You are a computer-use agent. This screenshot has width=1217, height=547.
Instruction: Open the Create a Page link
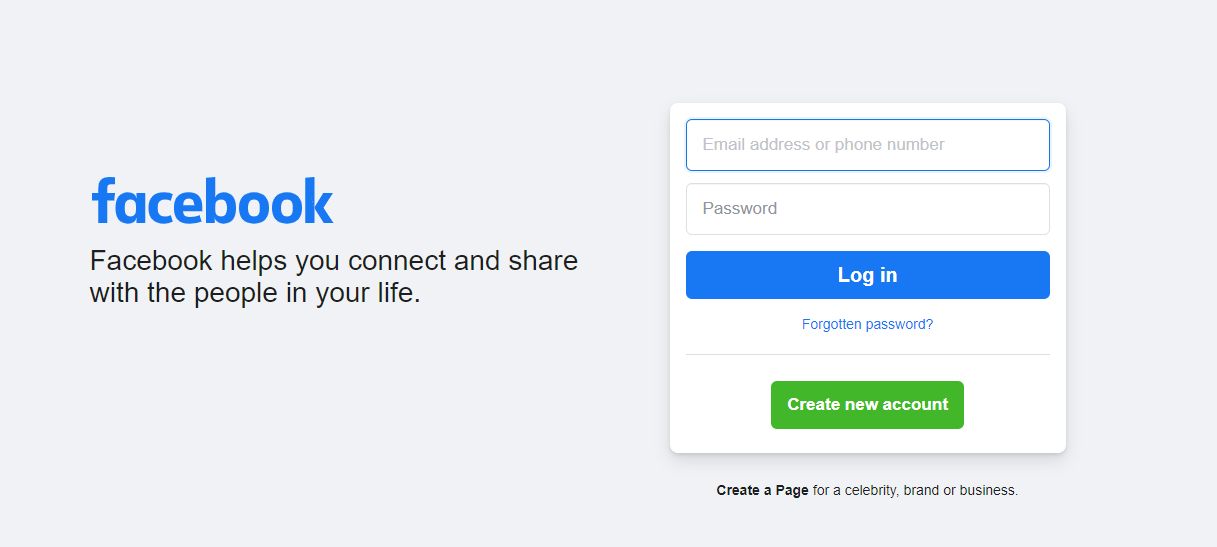pos(762,491)
